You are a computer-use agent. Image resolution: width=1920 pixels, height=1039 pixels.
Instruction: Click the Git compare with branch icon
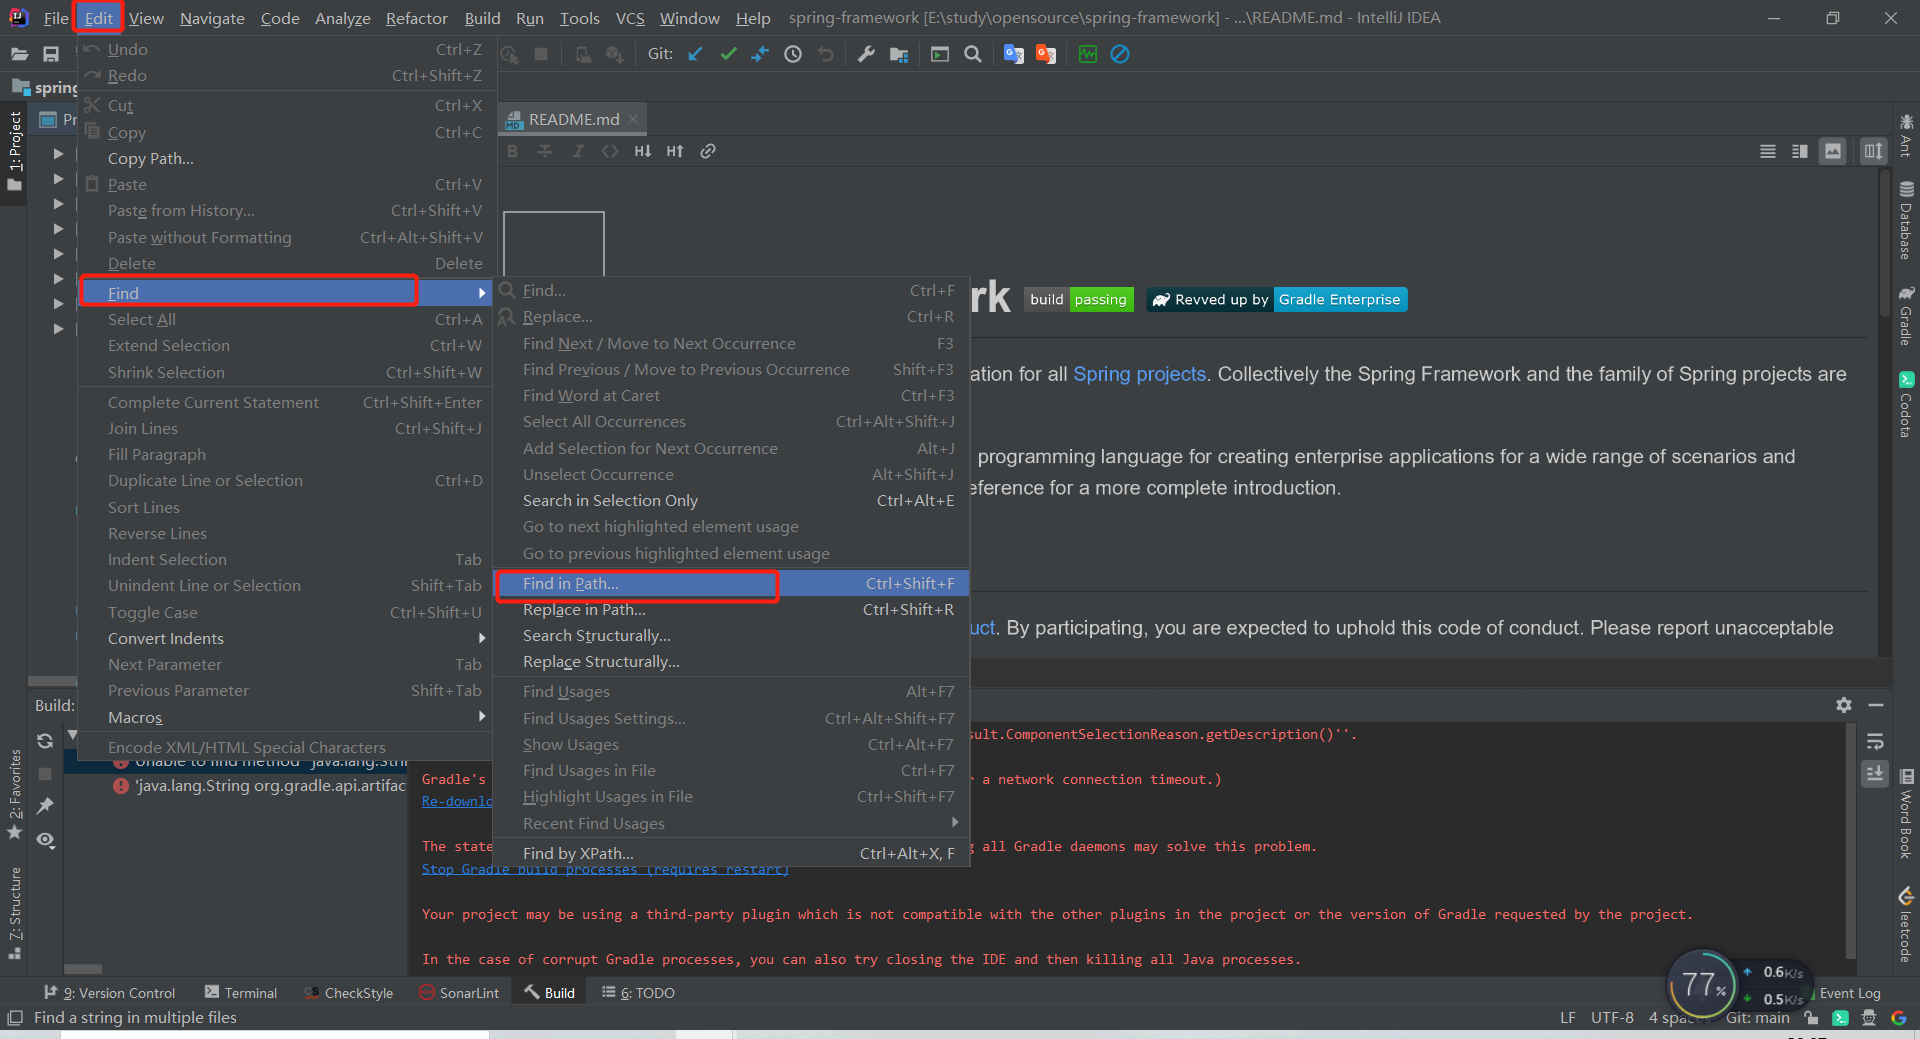(x=760, y=54)
